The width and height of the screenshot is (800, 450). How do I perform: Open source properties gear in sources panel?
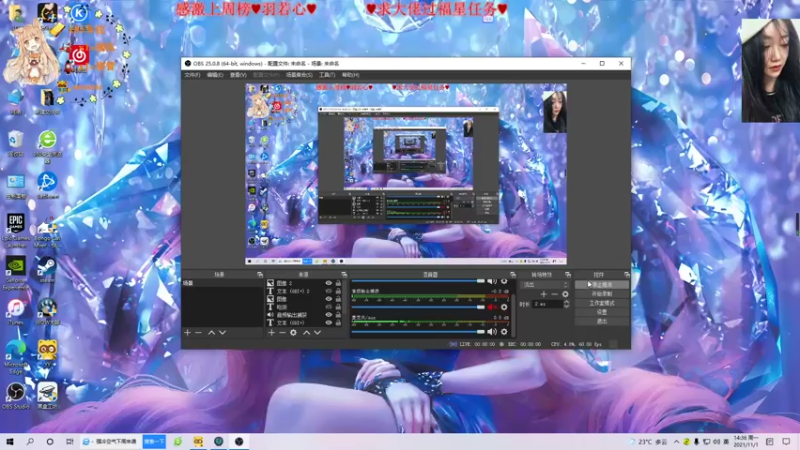tap(293, 333)
